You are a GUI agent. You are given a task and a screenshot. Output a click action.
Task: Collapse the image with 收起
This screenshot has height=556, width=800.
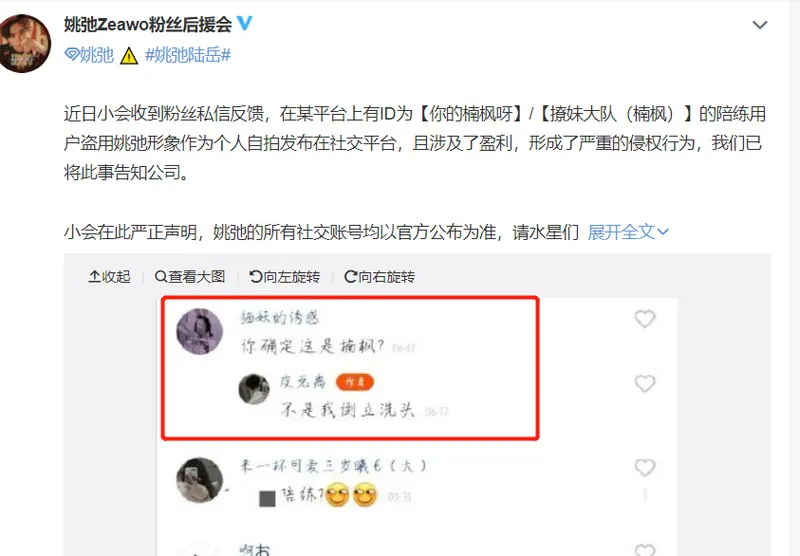coord(109,276)
